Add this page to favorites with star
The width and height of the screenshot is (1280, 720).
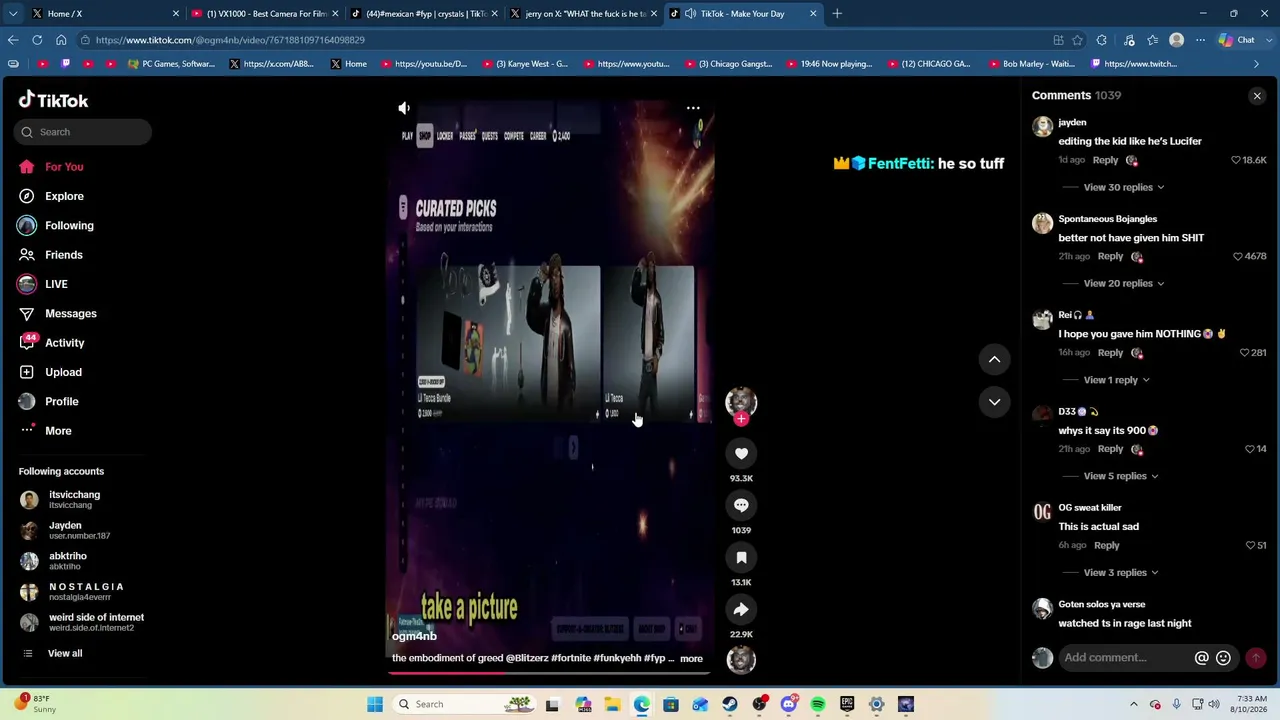1077,40
